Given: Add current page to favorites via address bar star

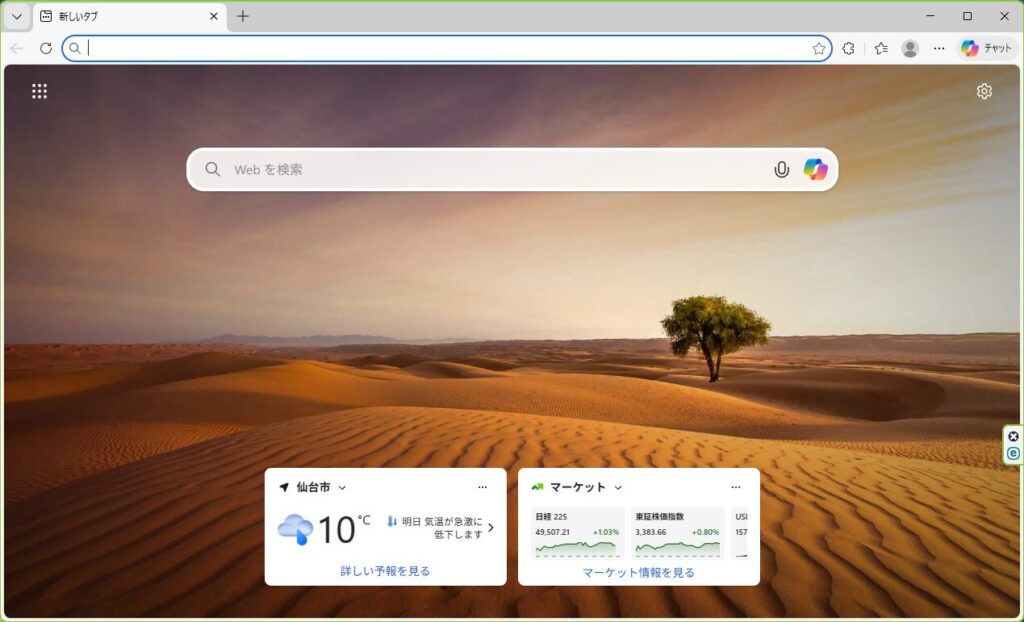Looking at the screenshot, I should 820,48.
